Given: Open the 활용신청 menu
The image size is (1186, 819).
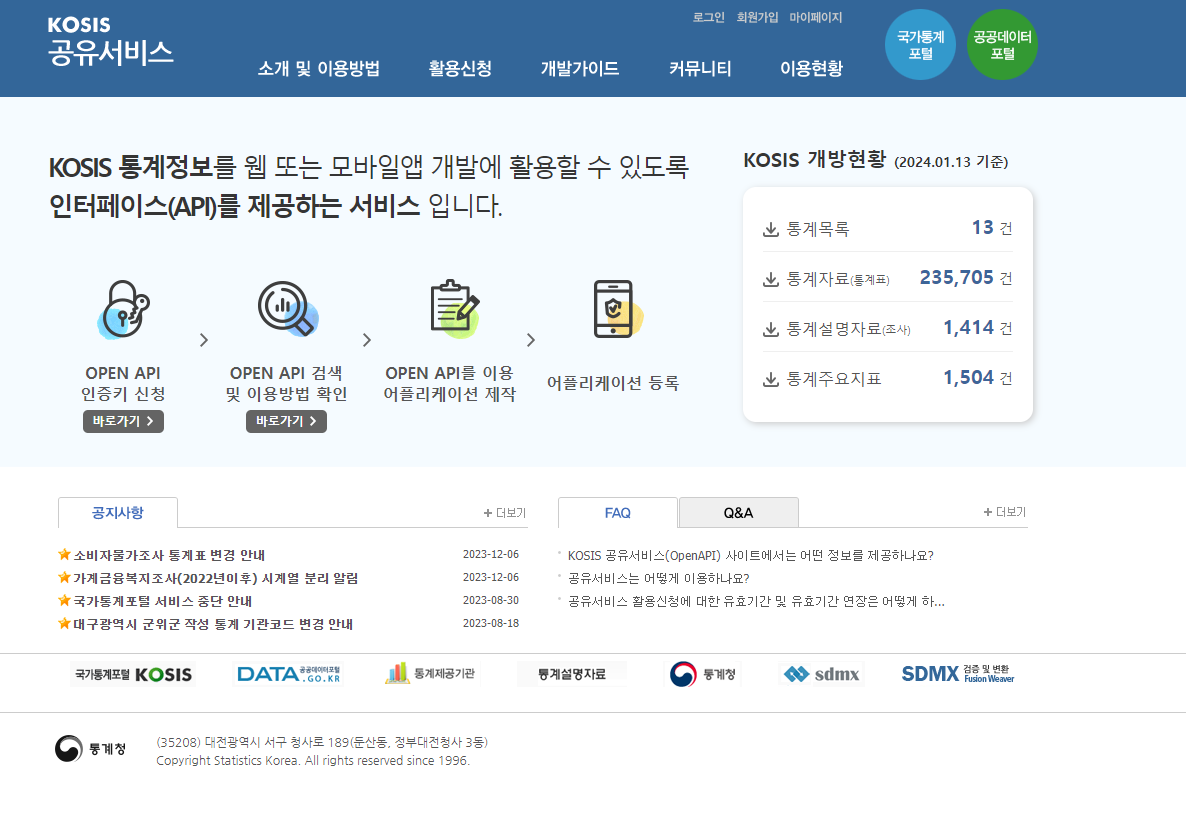Looking at the screenshot, I should pyautogui.click(x=460, y=69).
